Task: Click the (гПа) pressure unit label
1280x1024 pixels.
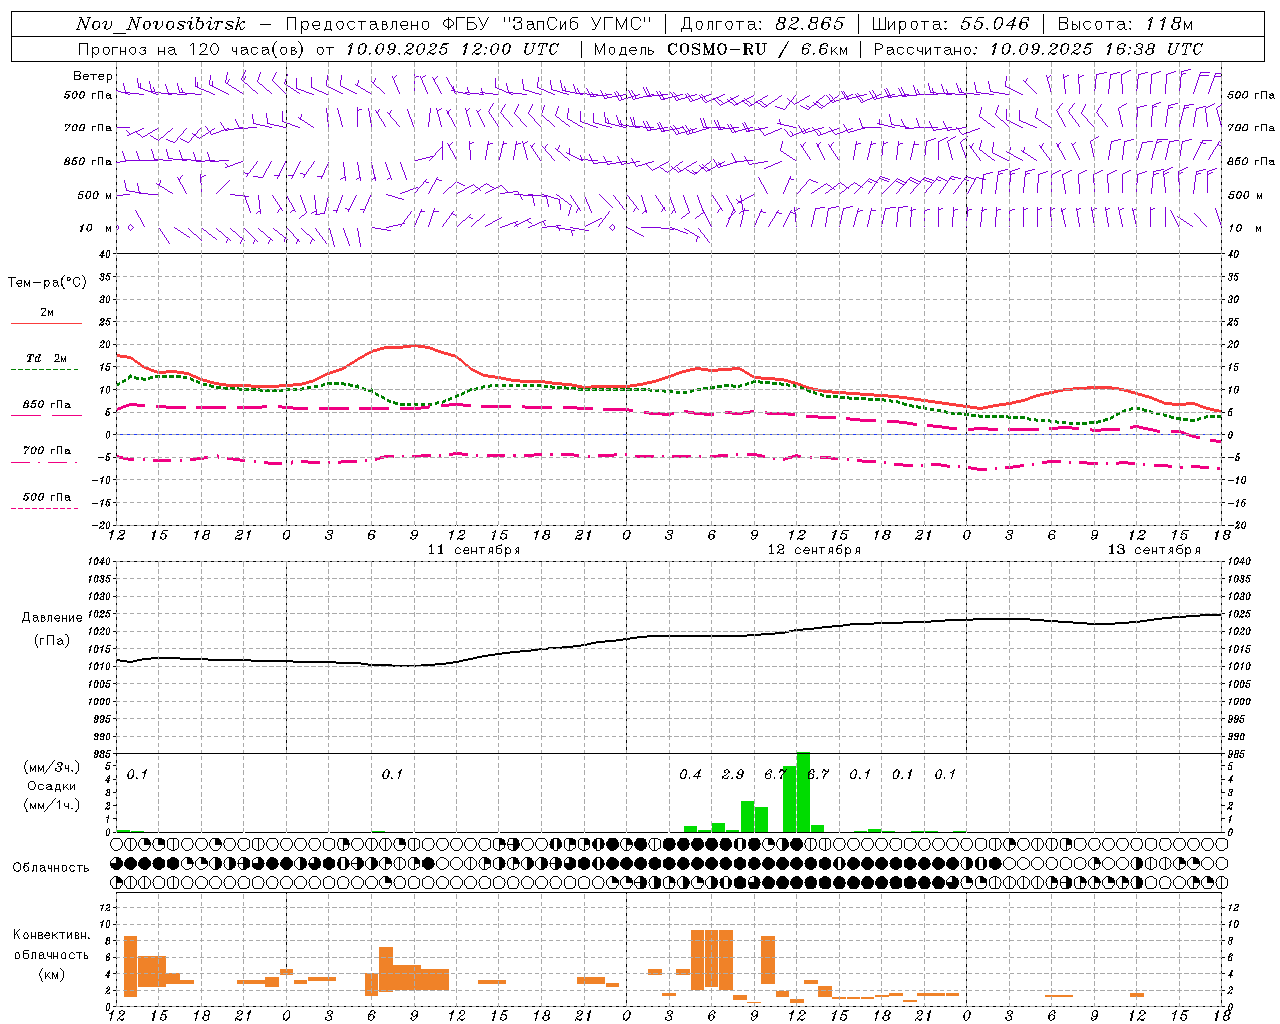Action: point(52,641)
